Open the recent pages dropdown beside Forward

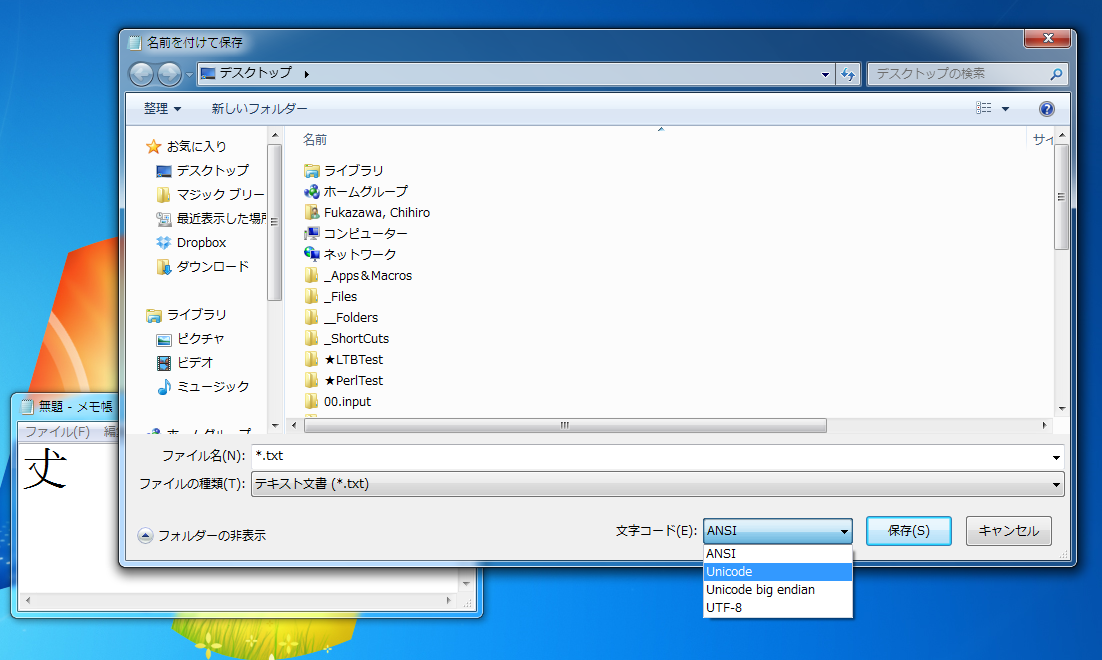tap(188, 75)
